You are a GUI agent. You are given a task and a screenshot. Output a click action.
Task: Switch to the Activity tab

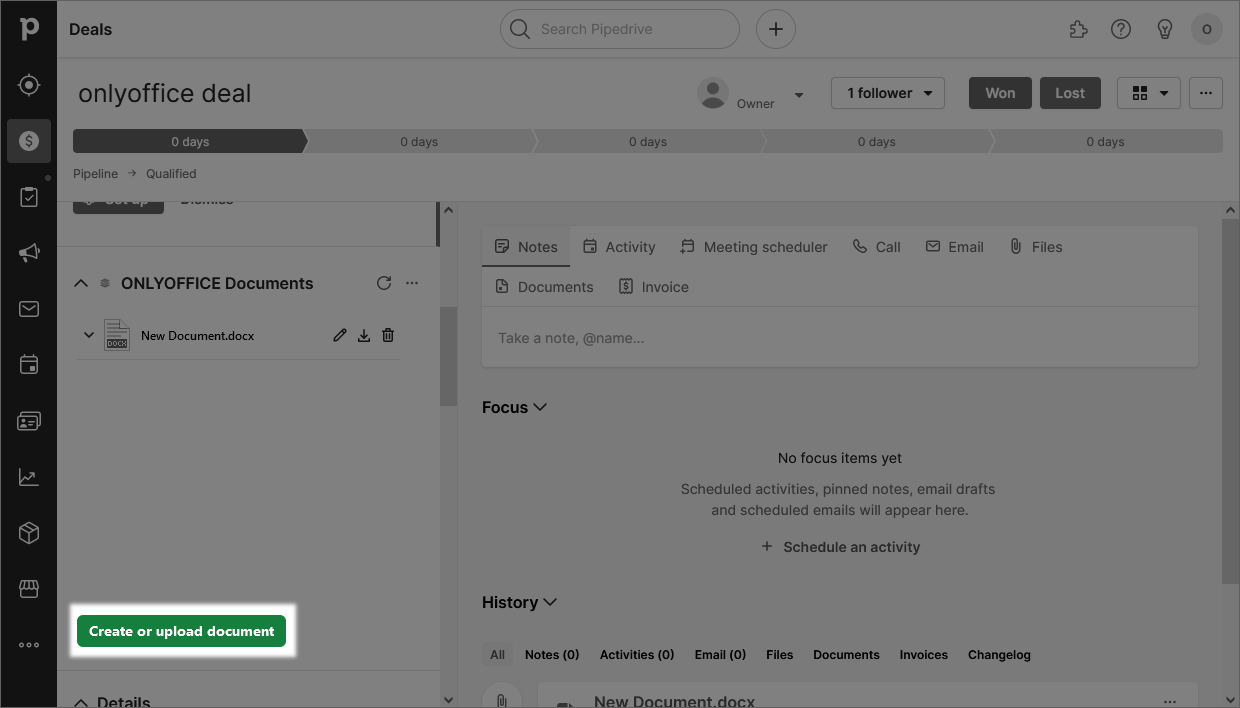619,246
